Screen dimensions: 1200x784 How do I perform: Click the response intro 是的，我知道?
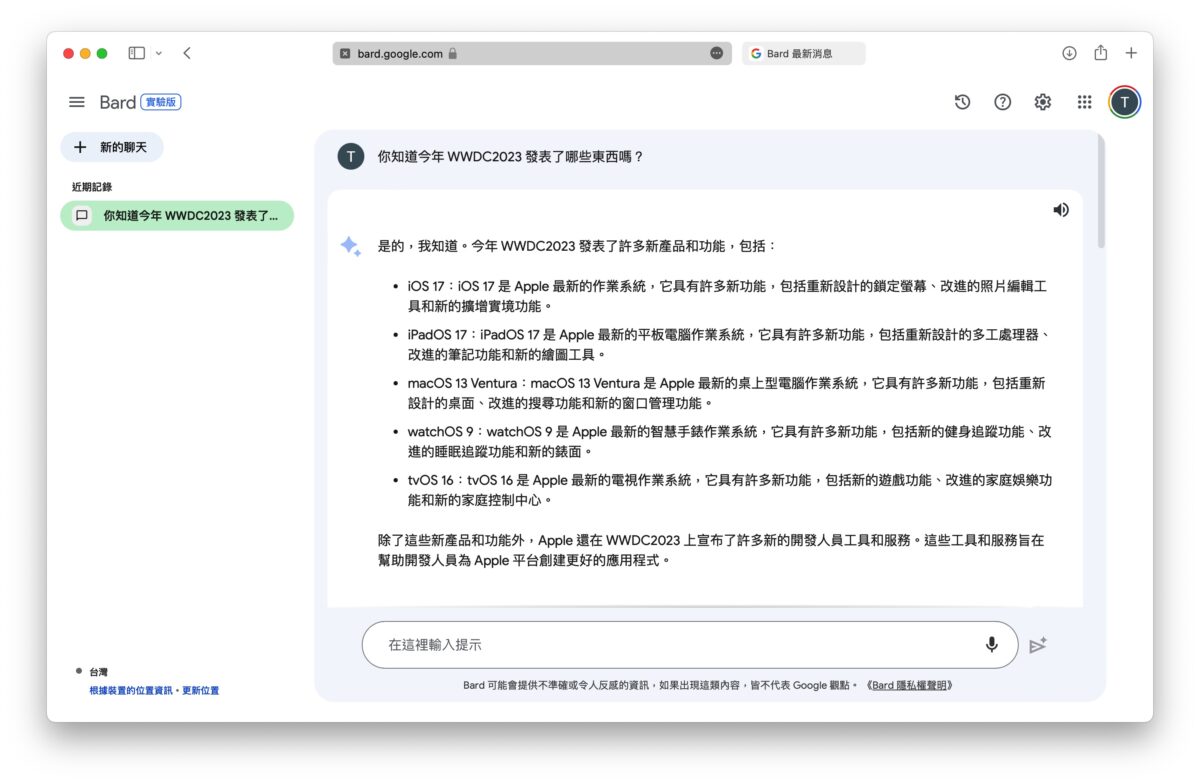pyautogui.click(x=577, y=246)
